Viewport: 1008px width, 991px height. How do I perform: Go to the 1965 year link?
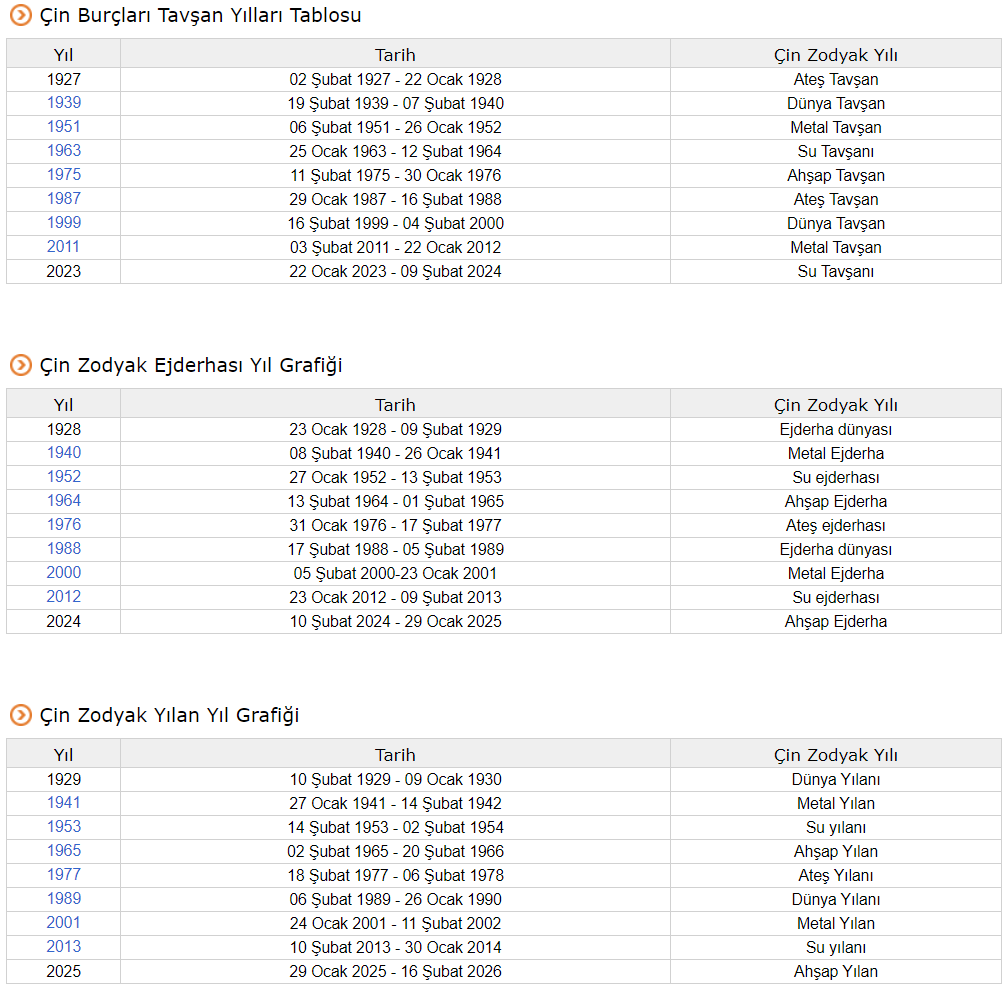pyautogui.click(x=64, y=851)
